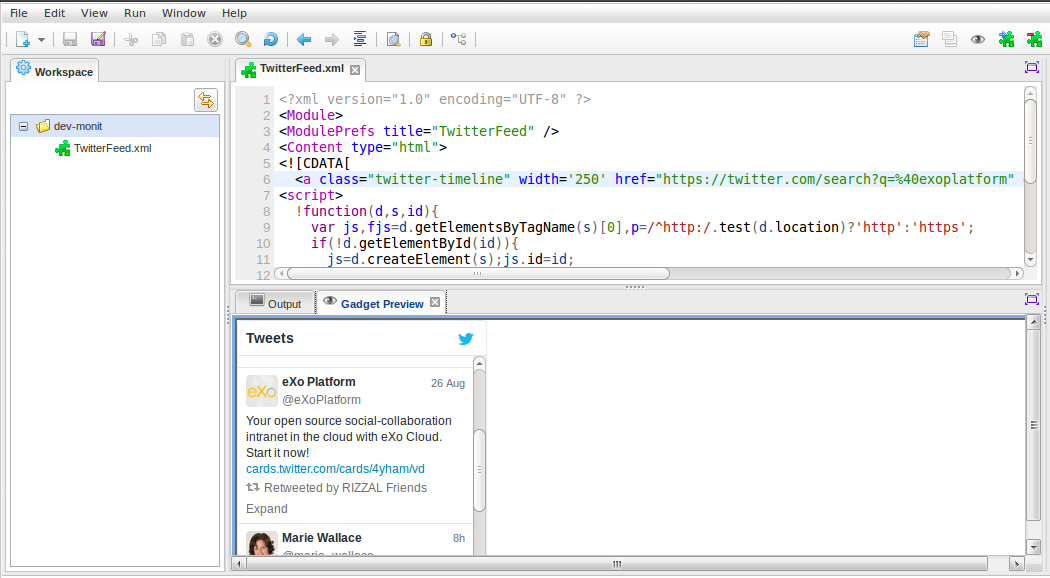The height and width of the screenshot is (578, 1050).
Task: Click the new file icon in toolbar
Action: [23, 40]
